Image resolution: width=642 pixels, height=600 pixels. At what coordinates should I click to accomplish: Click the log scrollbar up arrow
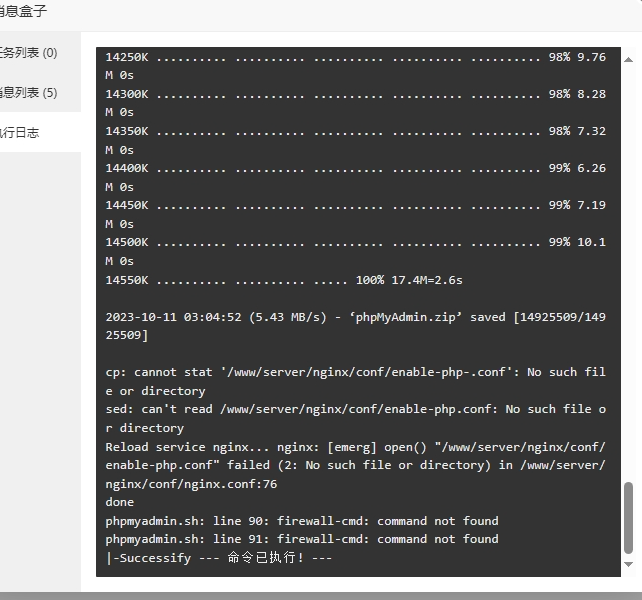628,60
